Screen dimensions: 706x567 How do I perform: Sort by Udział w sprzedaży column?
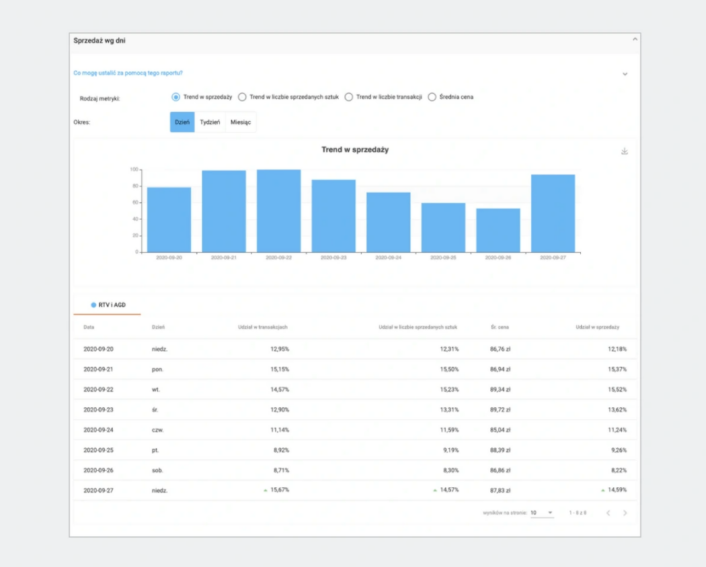pos(597,327)
